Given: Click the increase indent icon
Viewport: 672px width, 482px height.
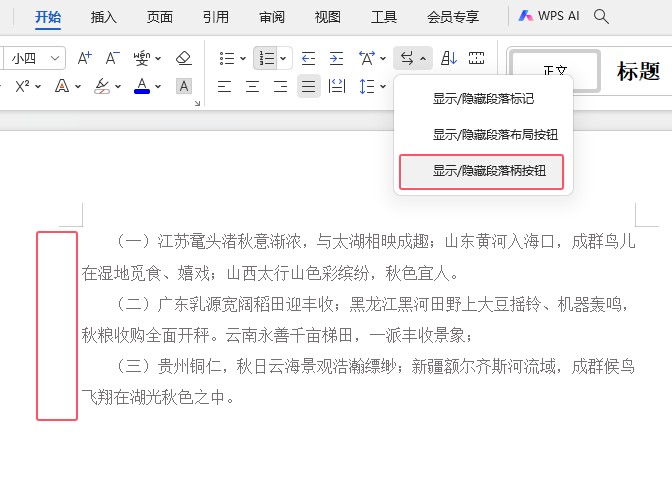Looking at the screenshot, I should pos(336,58).
